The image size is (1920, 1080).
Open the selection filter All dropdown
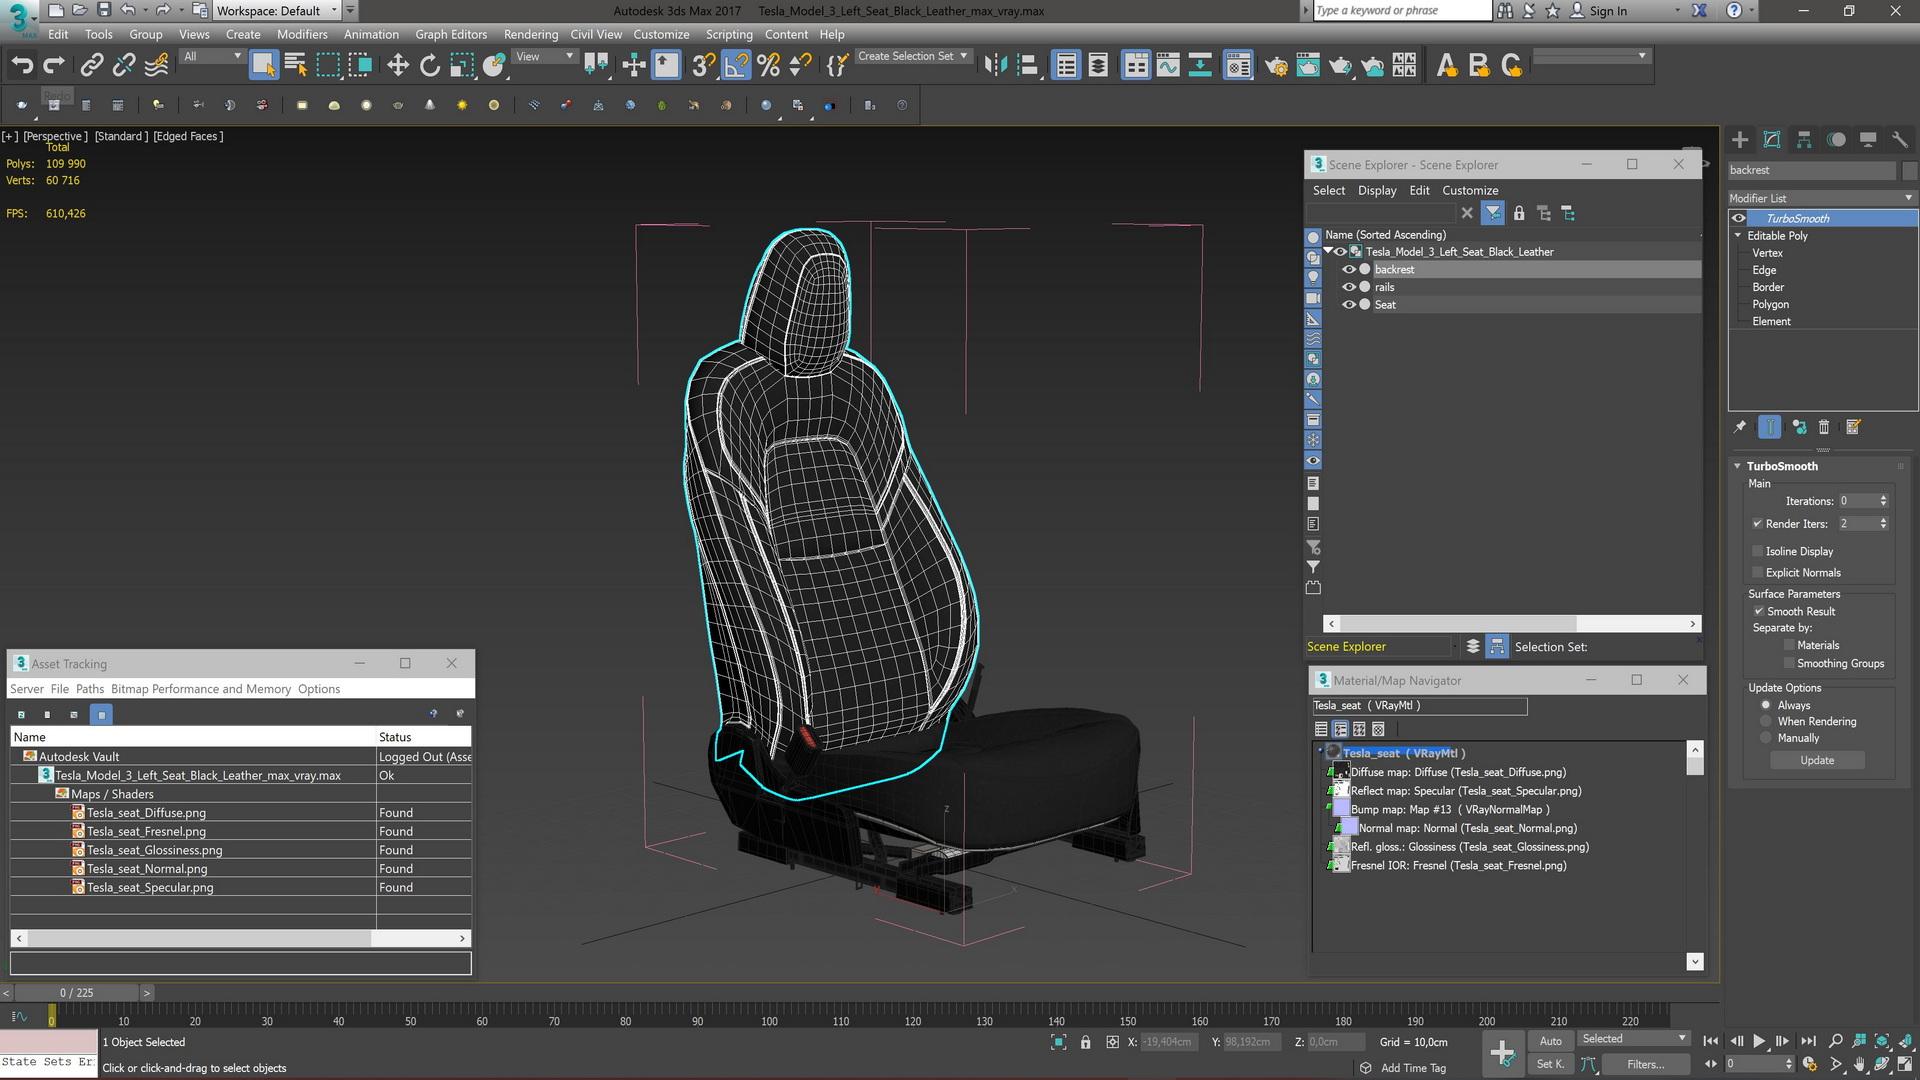(x=213, y=57)
